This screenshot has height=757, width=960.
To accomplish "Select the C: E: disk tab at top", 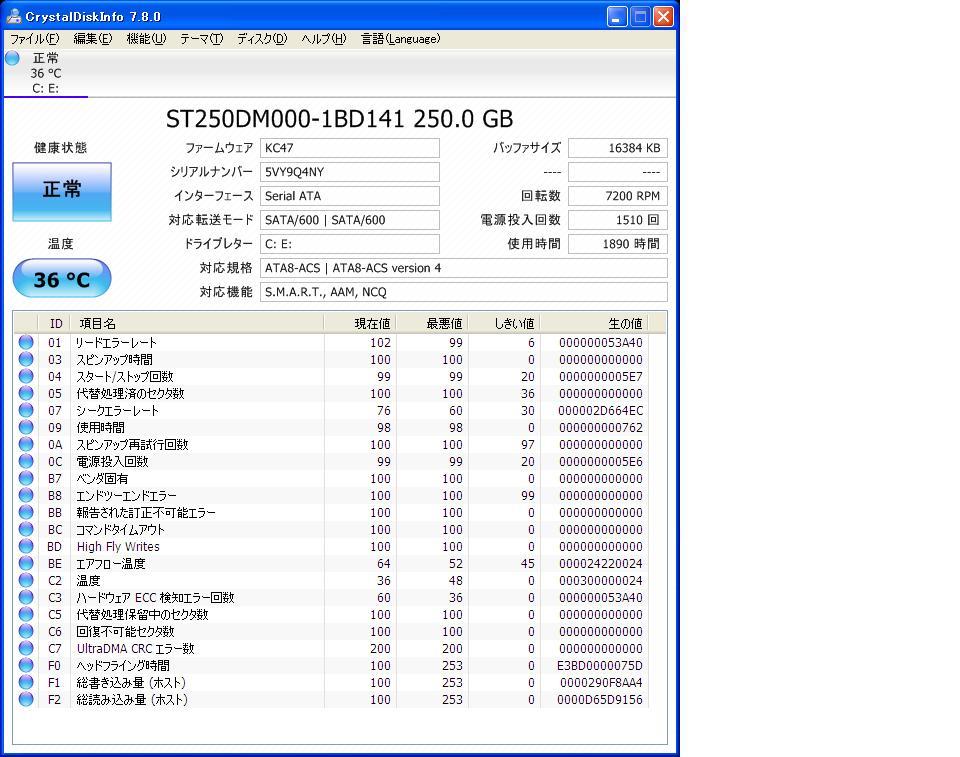I will [46, 73].
